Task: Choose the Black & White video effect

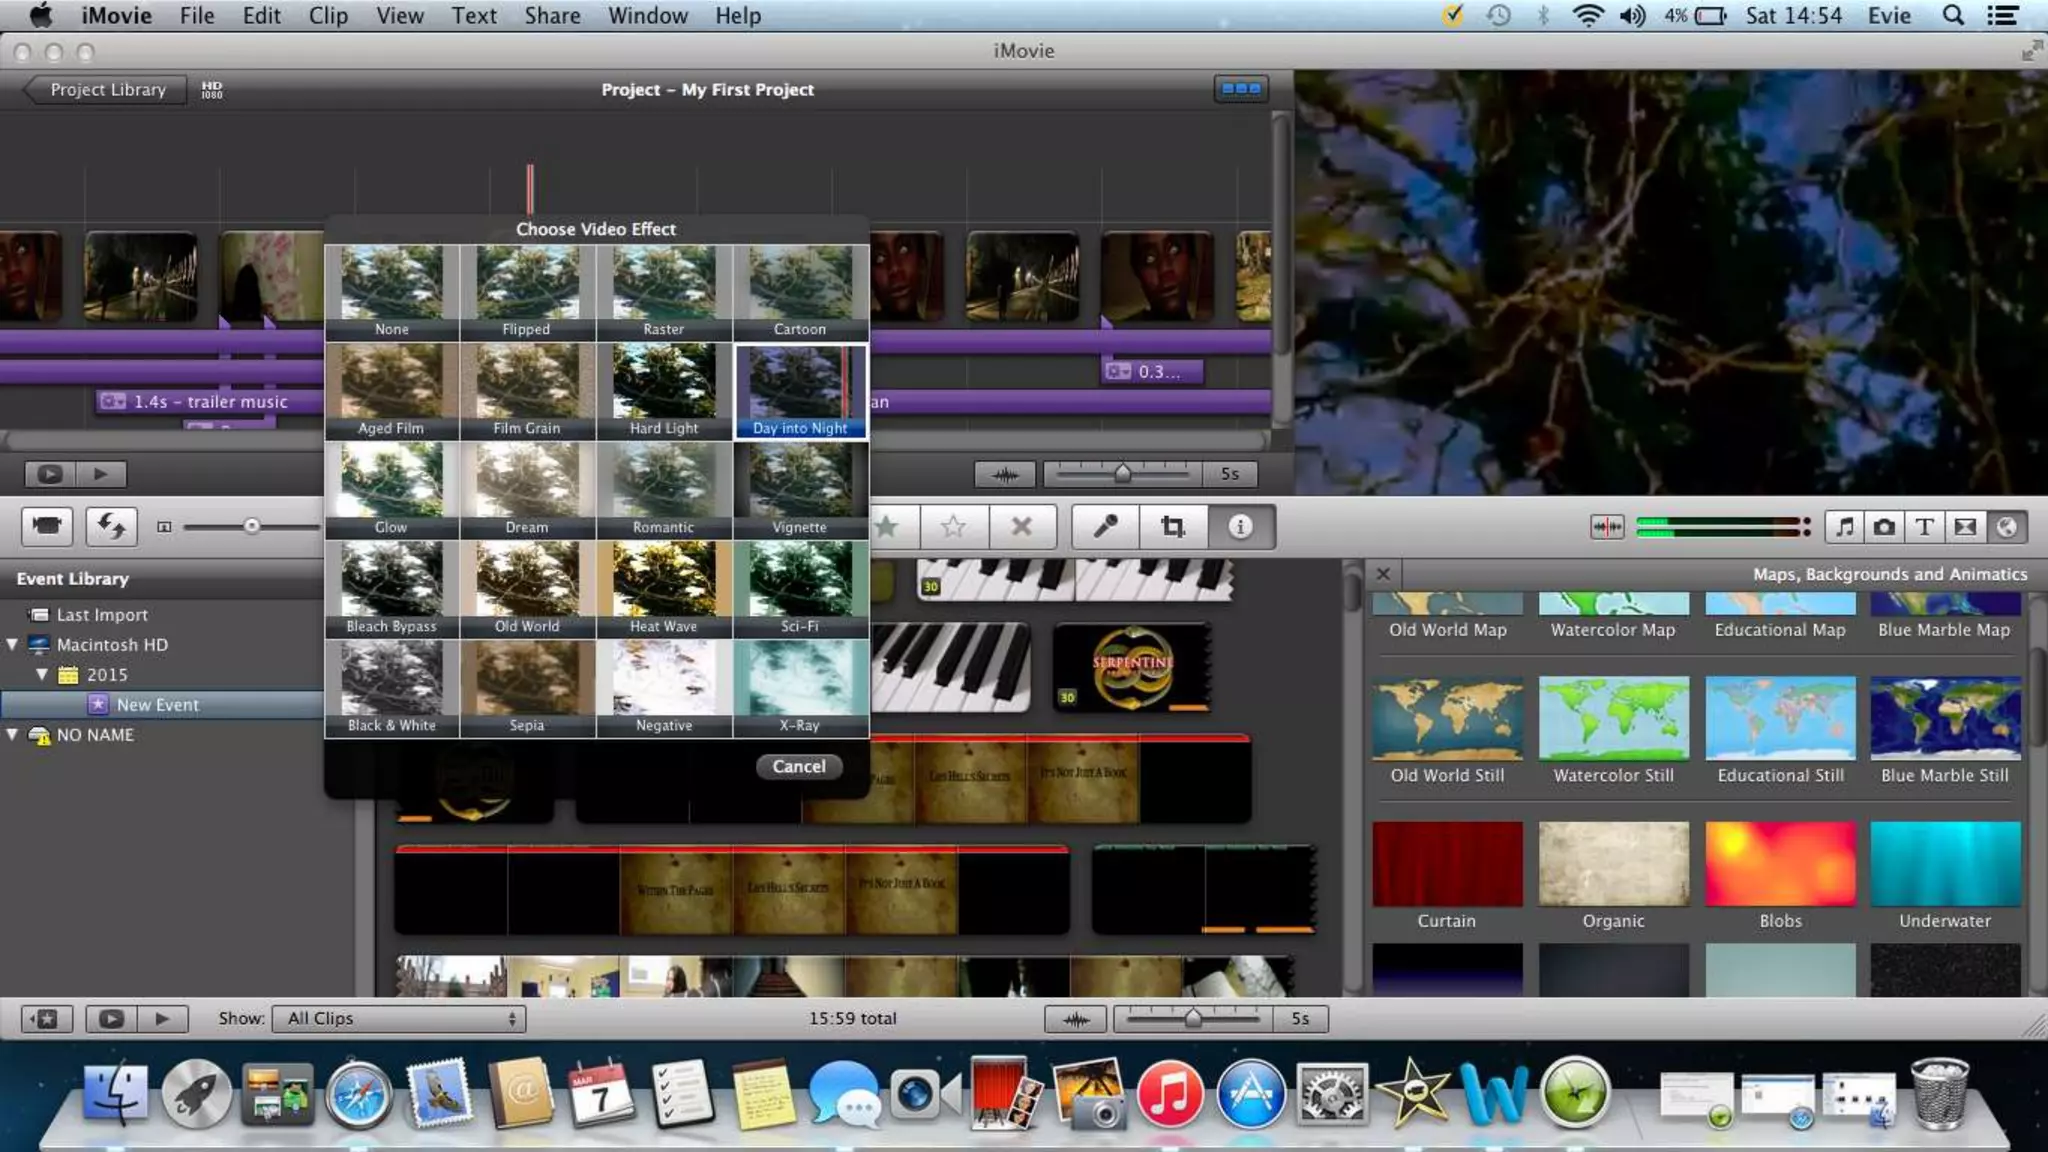Action: (392, 689)
